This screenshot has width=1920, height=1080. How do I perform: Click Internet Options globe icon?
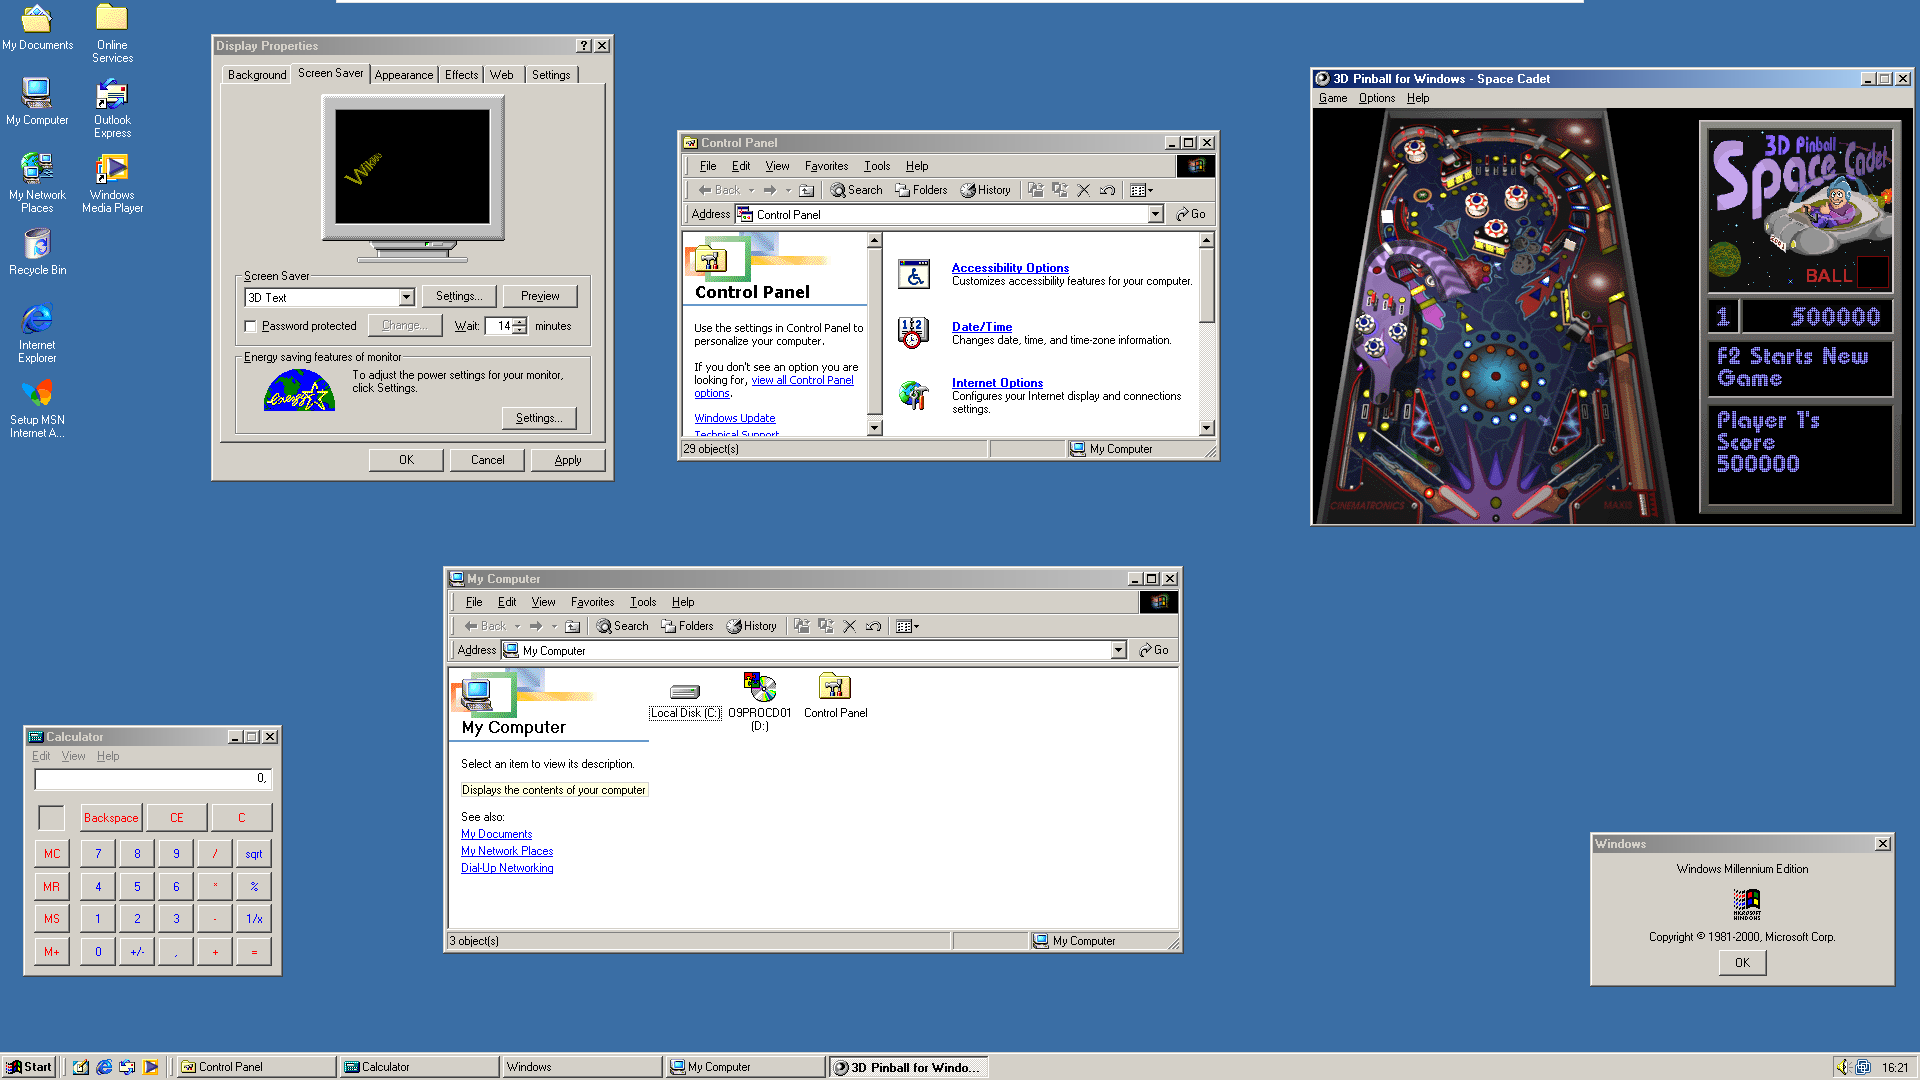(x=913, y=395)
